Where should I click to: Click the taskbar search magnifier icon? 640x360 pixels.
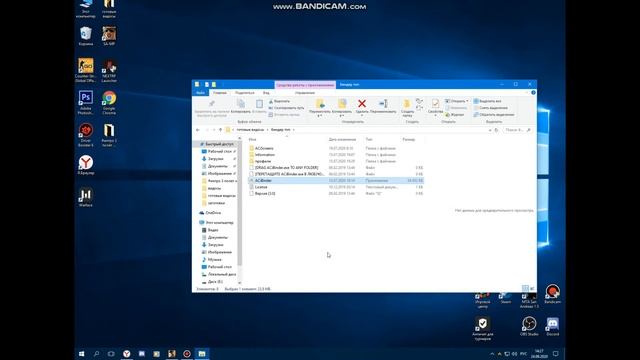pos(96,354)
